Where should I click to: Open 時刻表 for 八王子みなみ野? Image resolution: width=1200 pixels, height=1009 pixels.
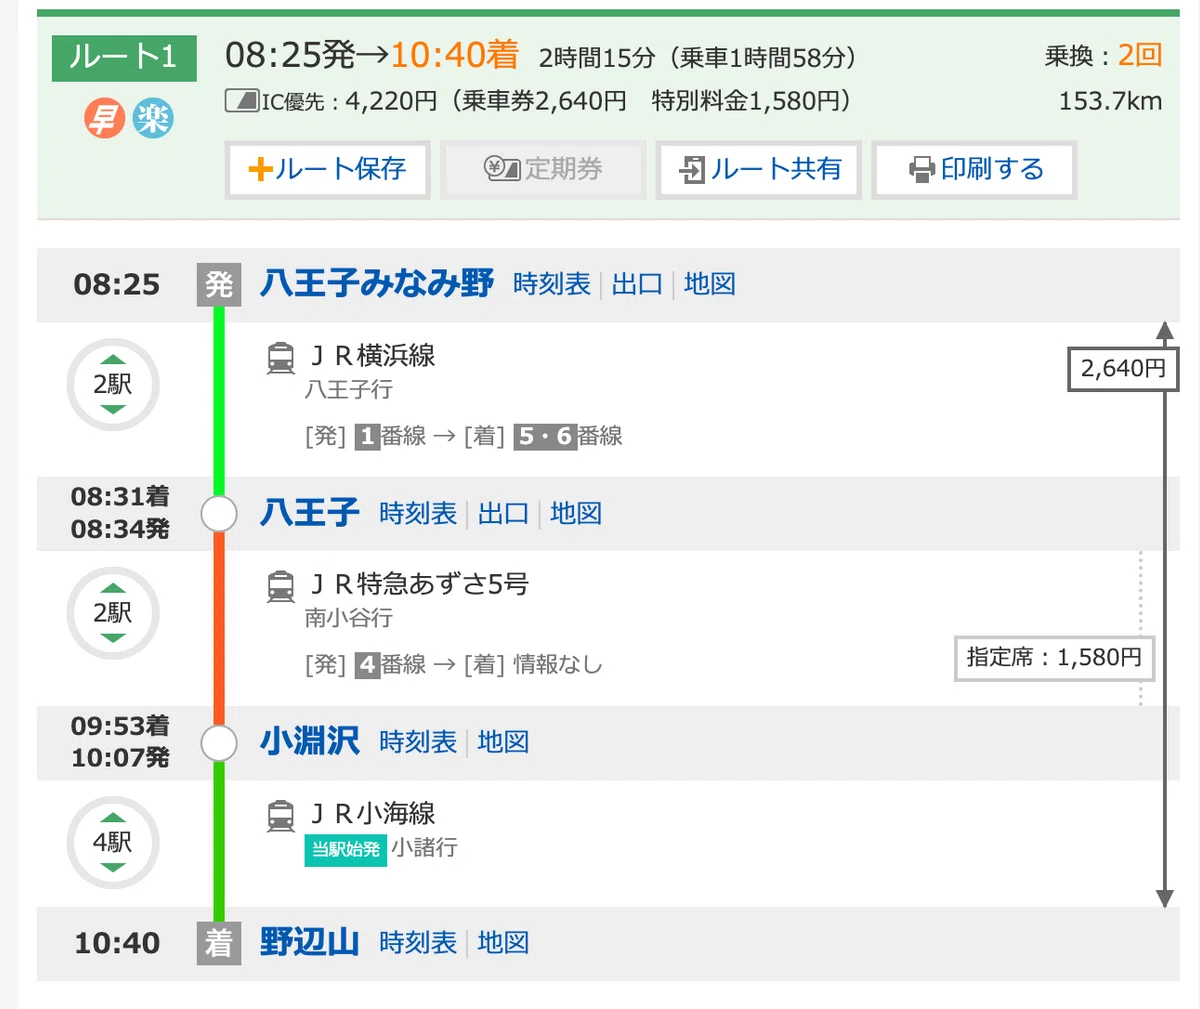click(x=552, y=284)
